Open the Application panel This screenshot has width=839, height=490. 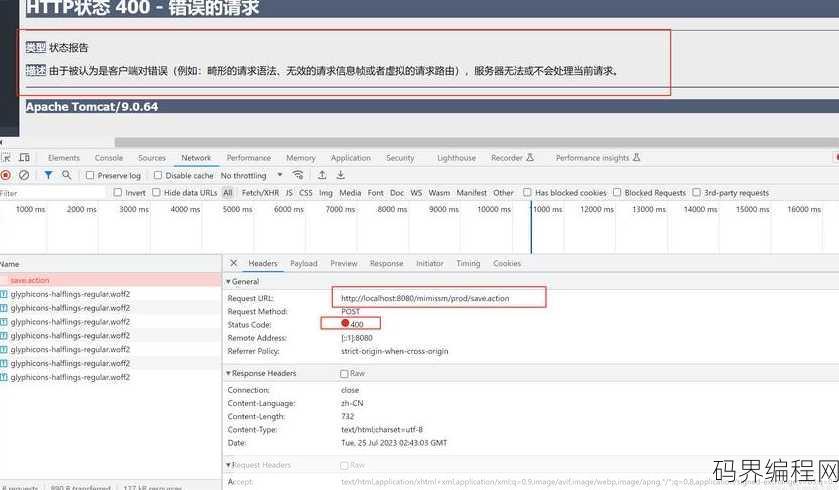tap(350, 158)
